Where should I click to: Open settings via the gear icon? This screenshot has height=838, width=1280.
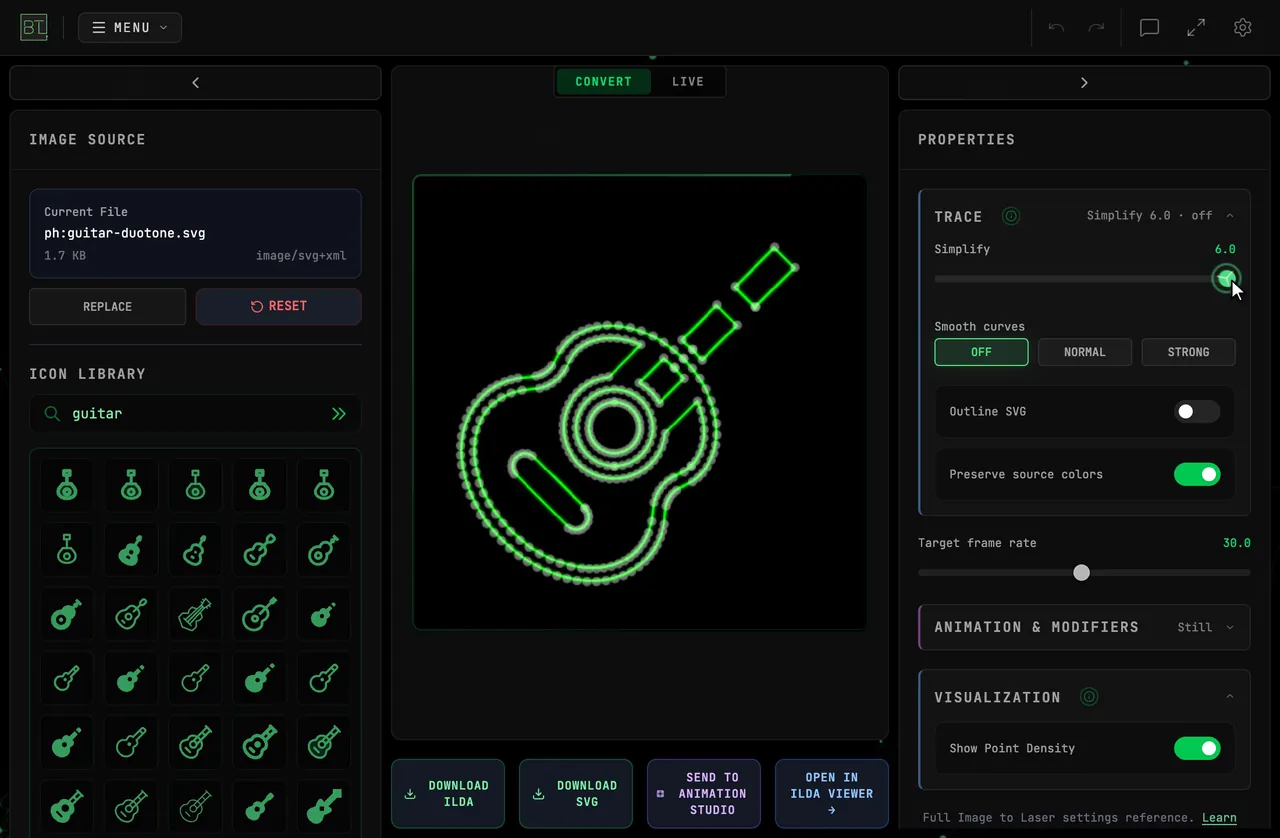coord(1243,28)
